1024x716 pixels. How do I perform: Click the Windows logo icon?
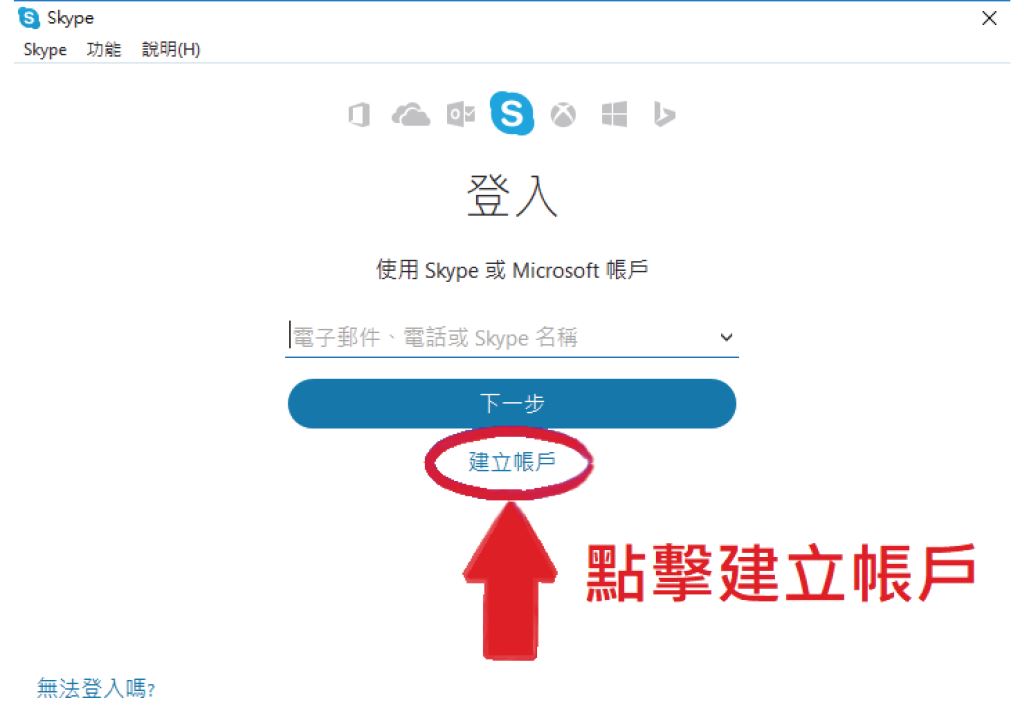coord(614,115)
